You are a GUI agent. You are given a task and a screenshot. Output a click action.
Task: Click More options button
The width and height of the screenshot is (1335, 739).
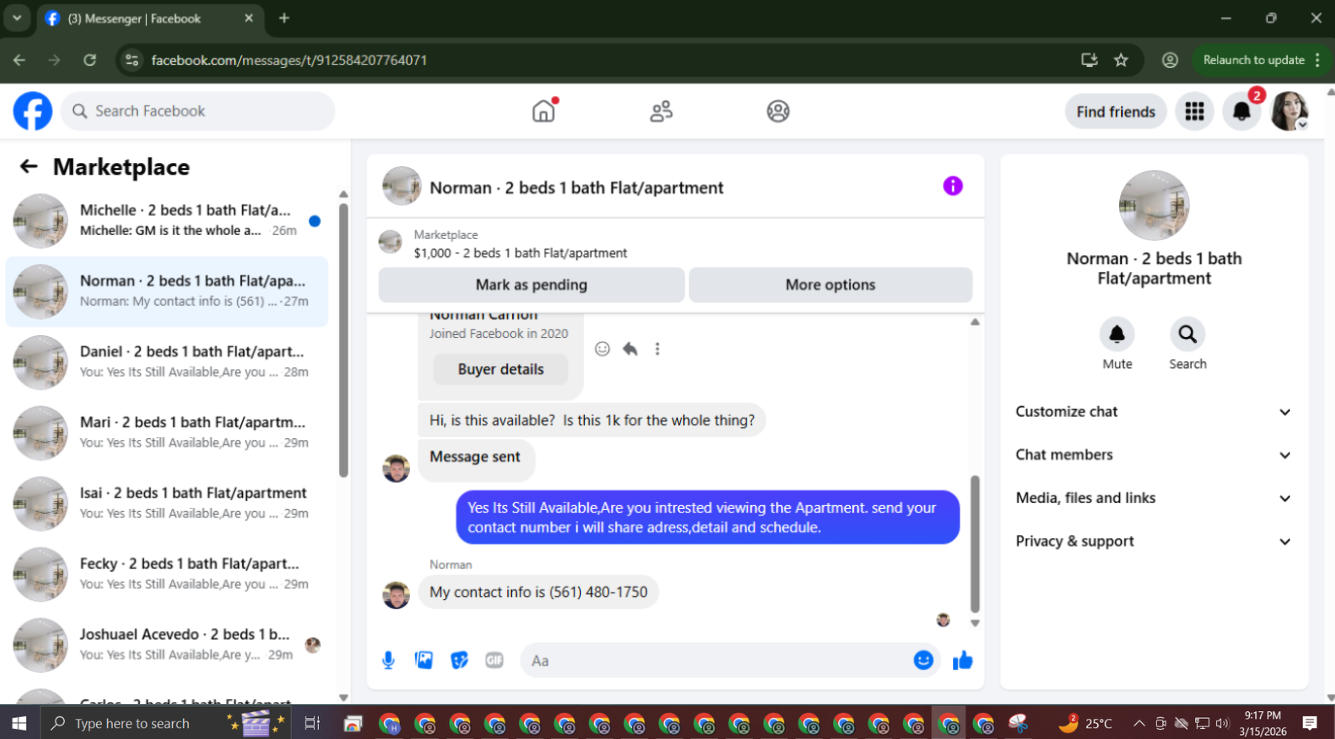(830, 285)
